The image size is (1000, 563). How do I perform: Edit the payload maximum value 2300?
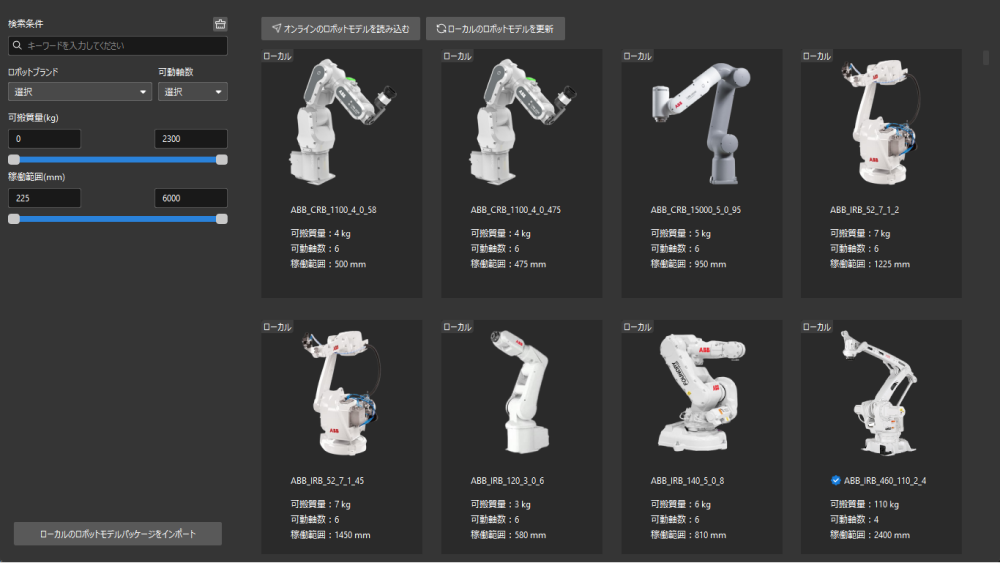pyautogui.click(x=191, y=138)
